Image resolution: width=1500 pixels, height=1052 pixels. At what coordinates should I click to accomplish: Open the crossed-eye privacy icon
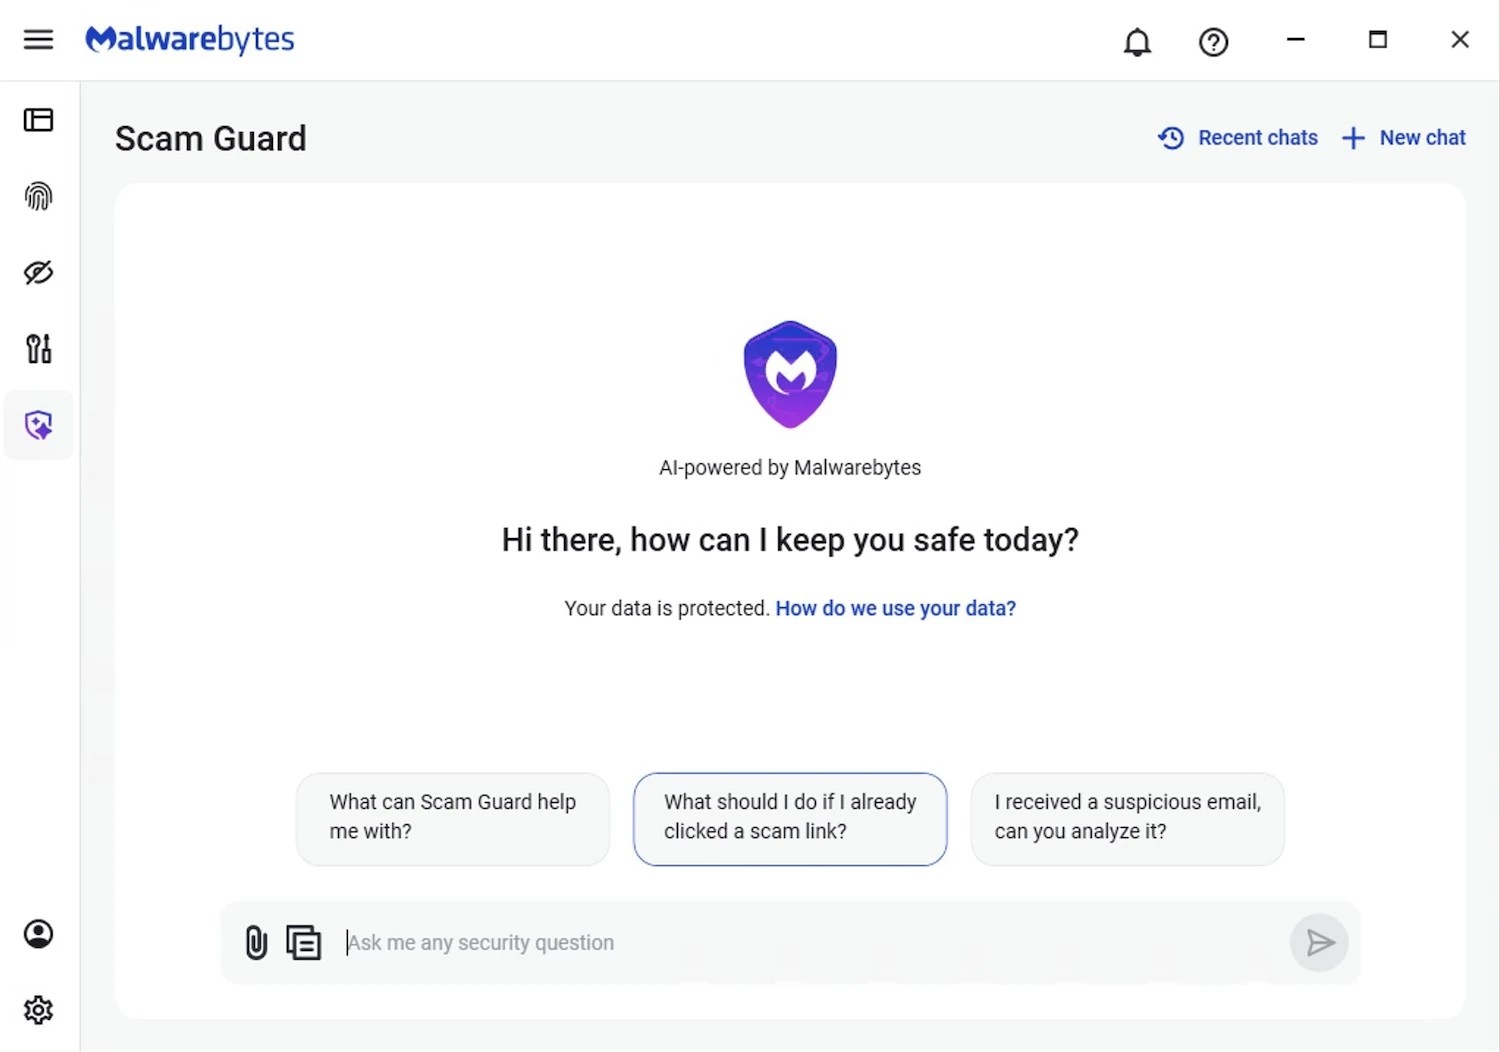[38, 272]
